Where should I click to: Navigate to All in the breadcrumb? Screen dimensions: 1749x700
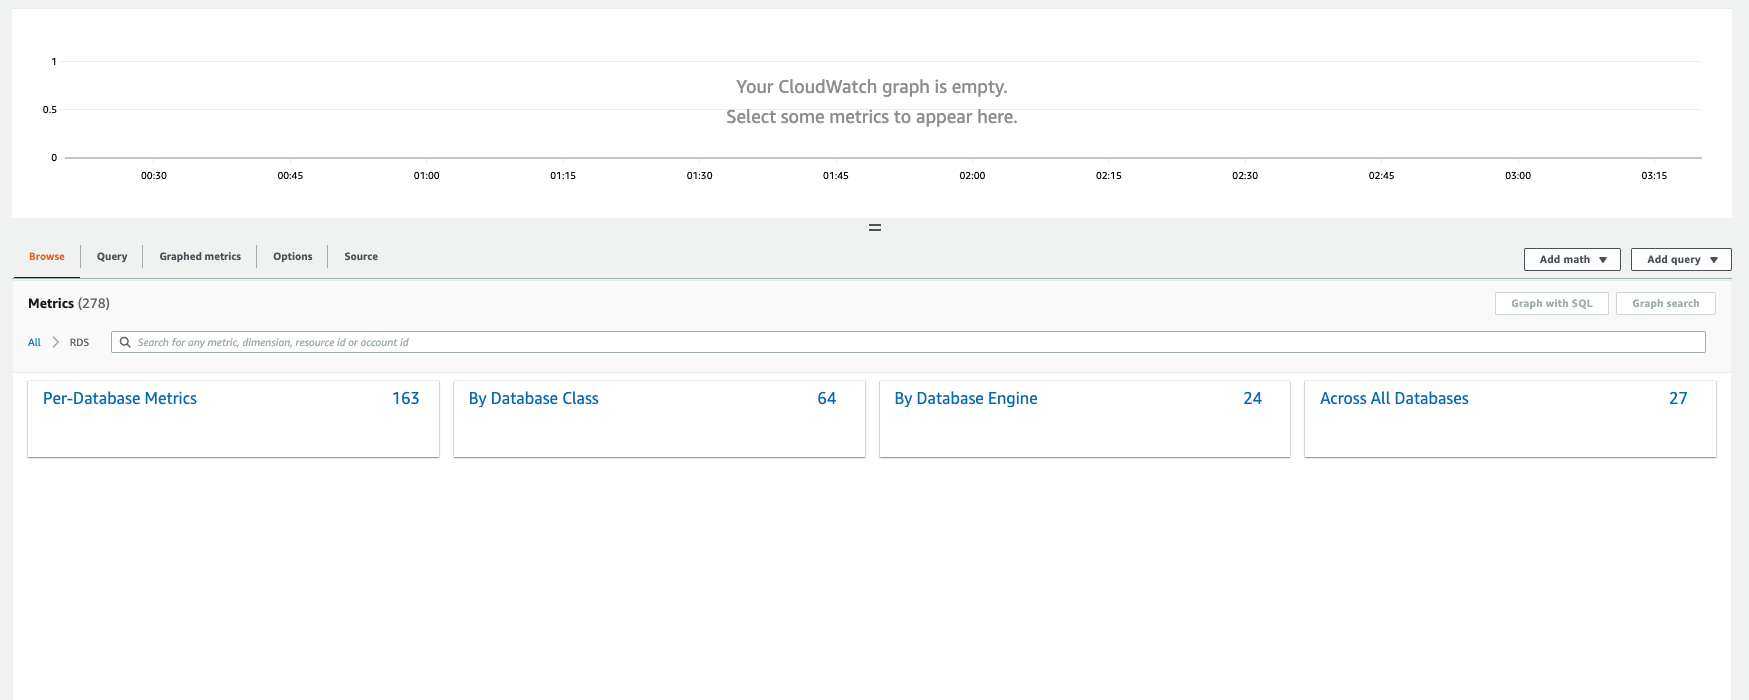(34, 342)
